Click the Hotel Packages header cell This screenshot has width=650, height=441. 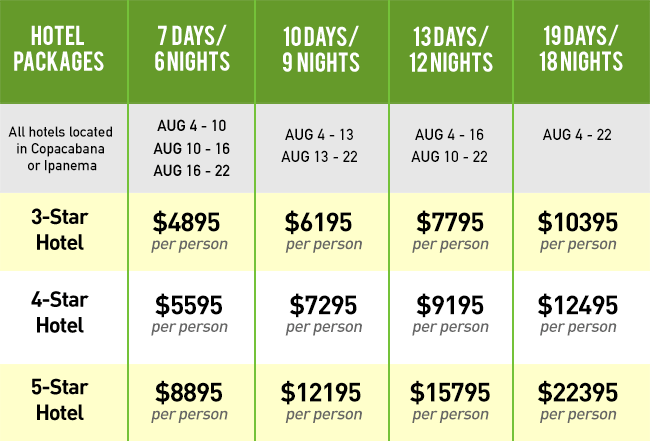pos(62,48)
